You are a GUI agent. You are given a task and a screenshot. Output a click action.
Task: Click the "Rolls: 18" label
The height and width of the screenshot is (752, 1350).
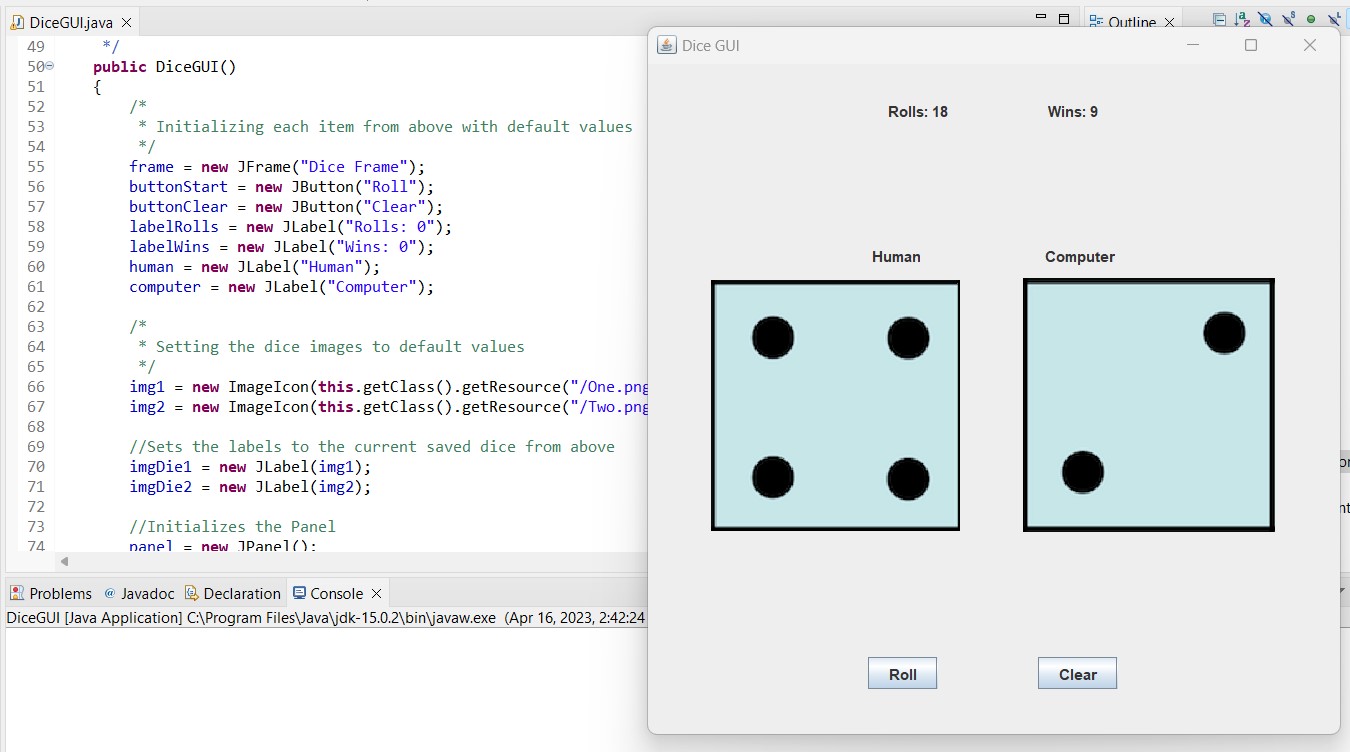pyautogui.click(x=918, y=112)
